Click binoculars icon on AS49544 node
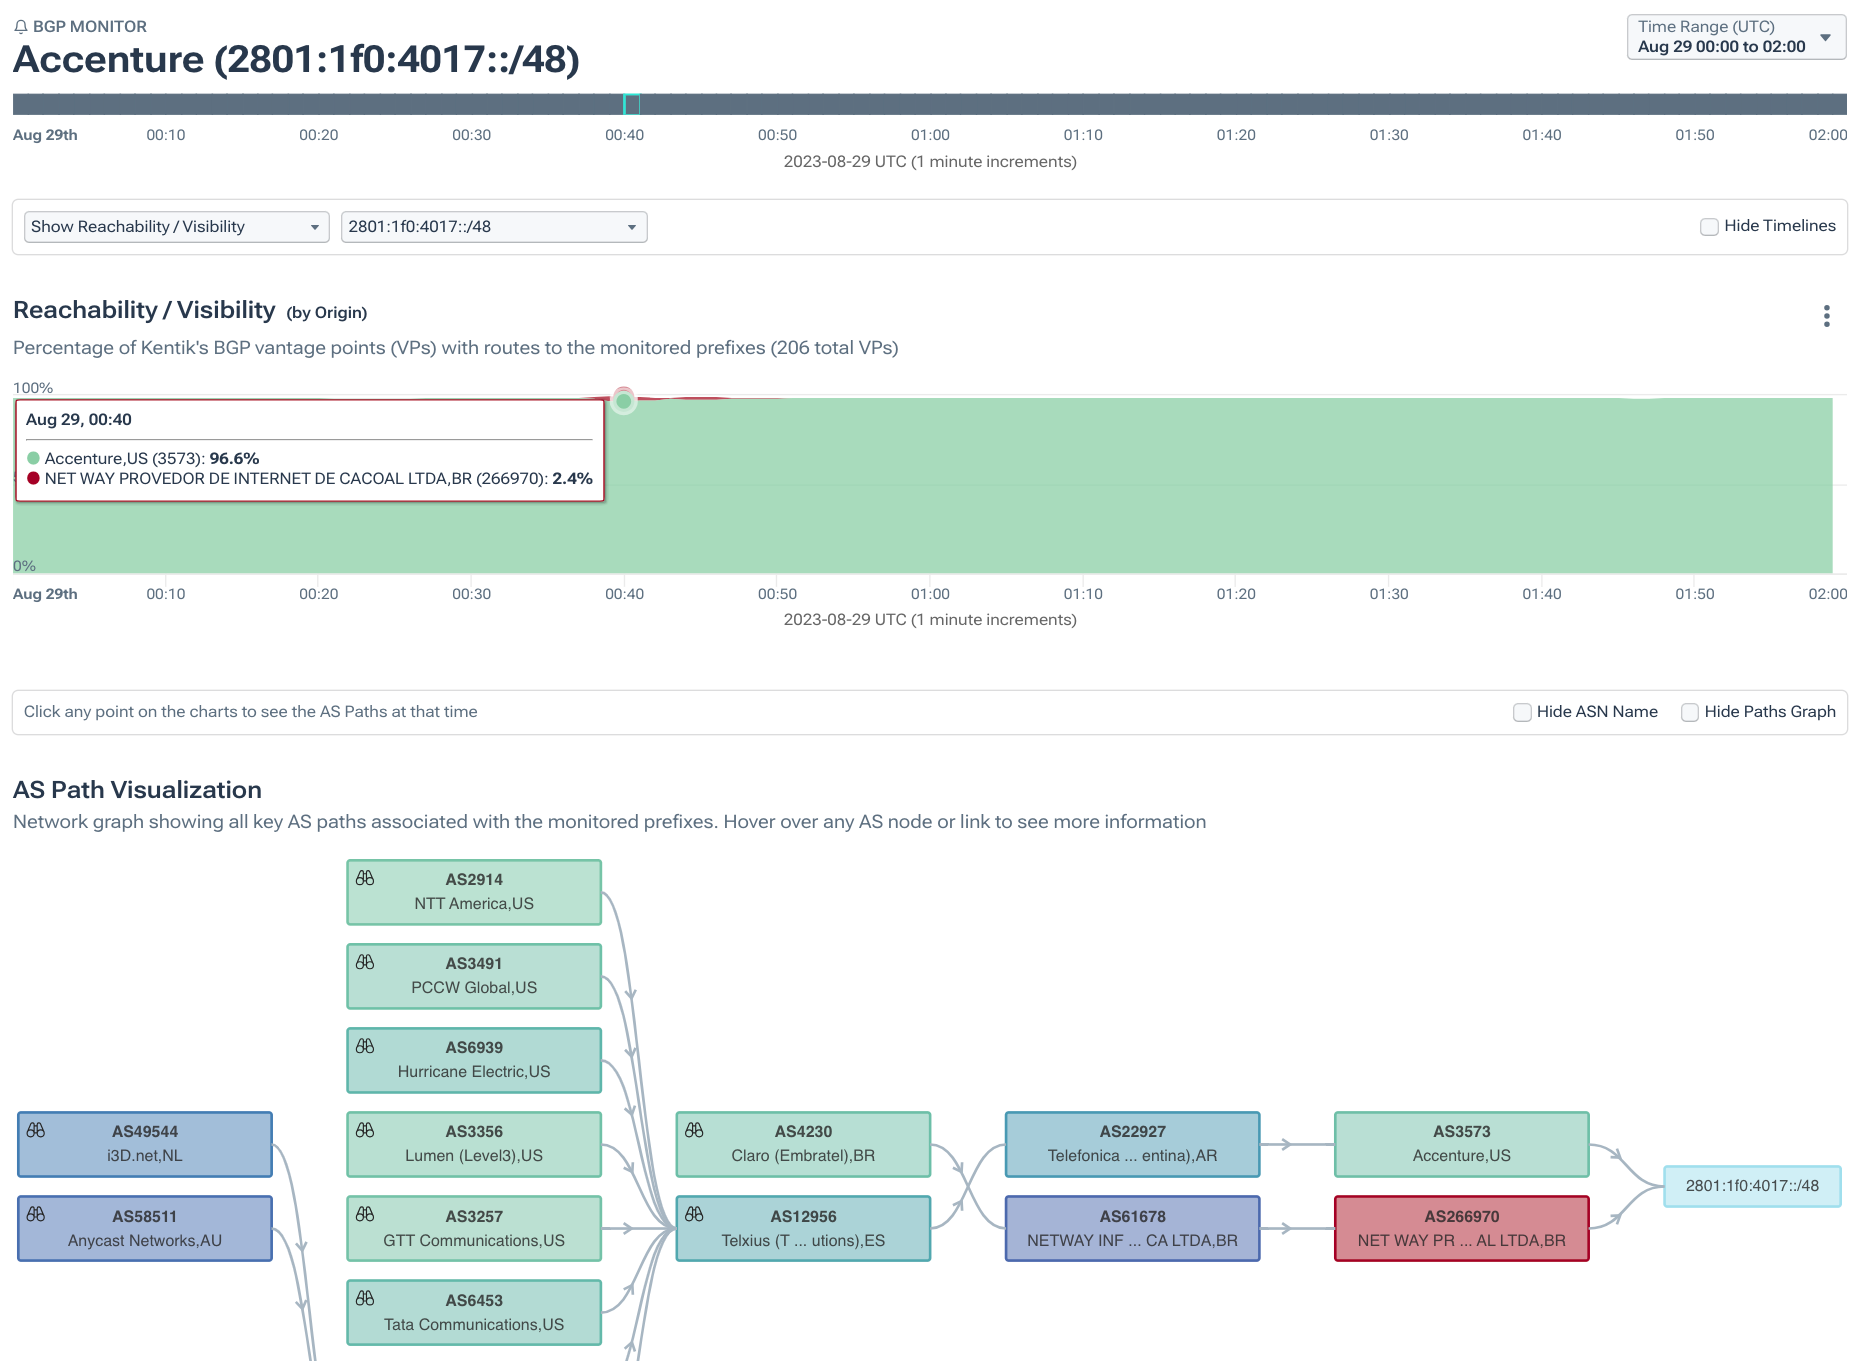The image size is (1864, 1361). pos(36,1130)
